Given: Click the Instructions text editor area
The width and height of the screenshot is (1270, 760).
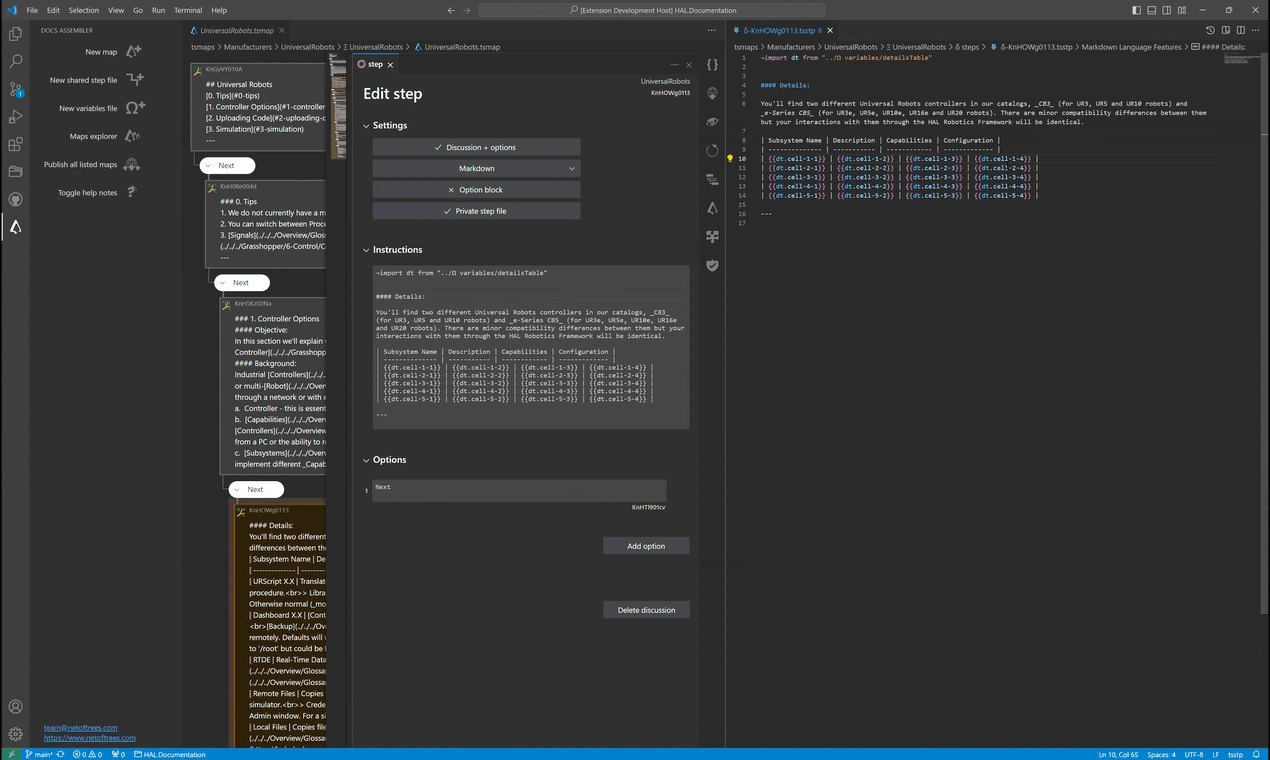Looking at the screenshot, I should click(531, 347).
